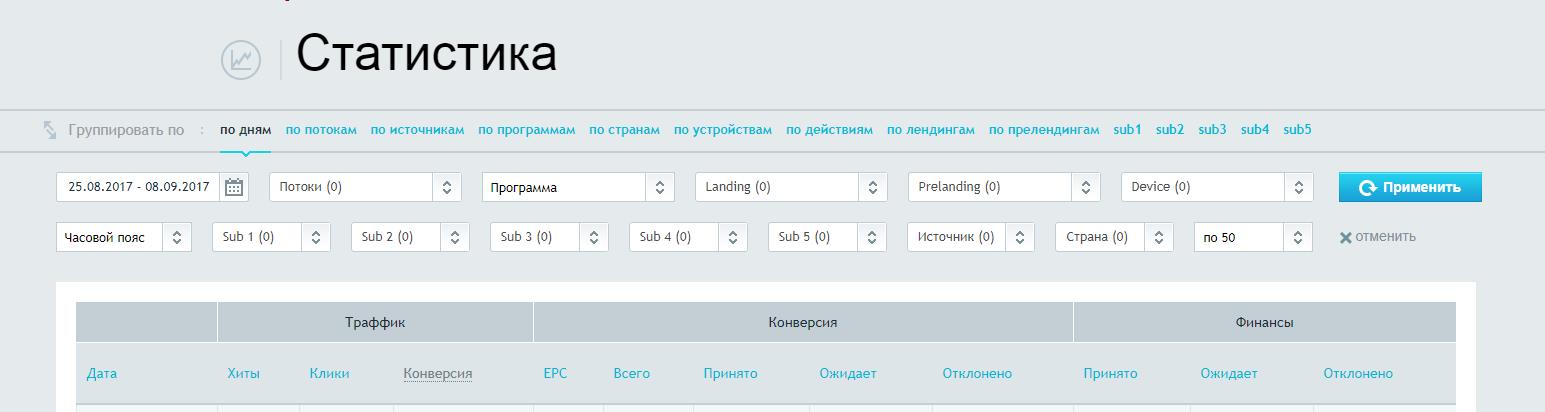The width and height of the screenshot is (1545, 412).
Task: Open the 'Sub 2 (0)' filter dropdown
Action: (x=410, y=237)
